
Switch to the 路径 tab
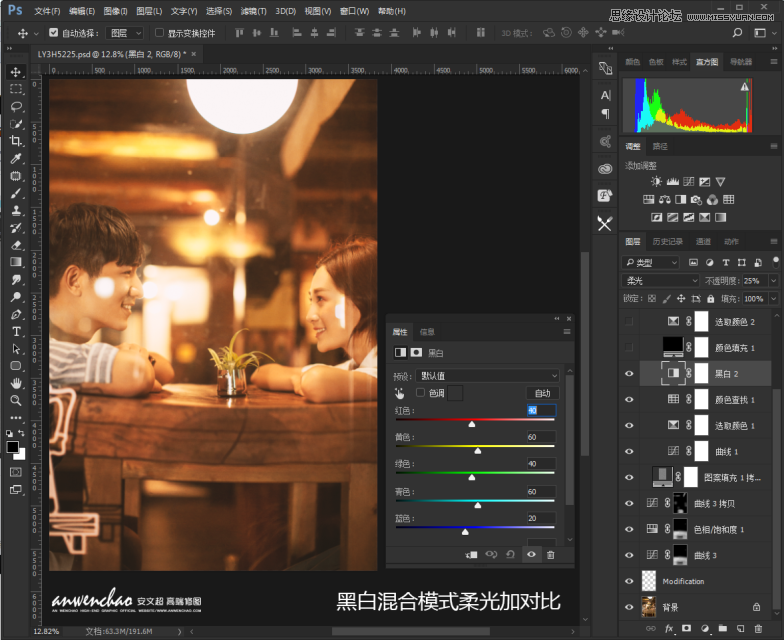click(x=660, y=146)
